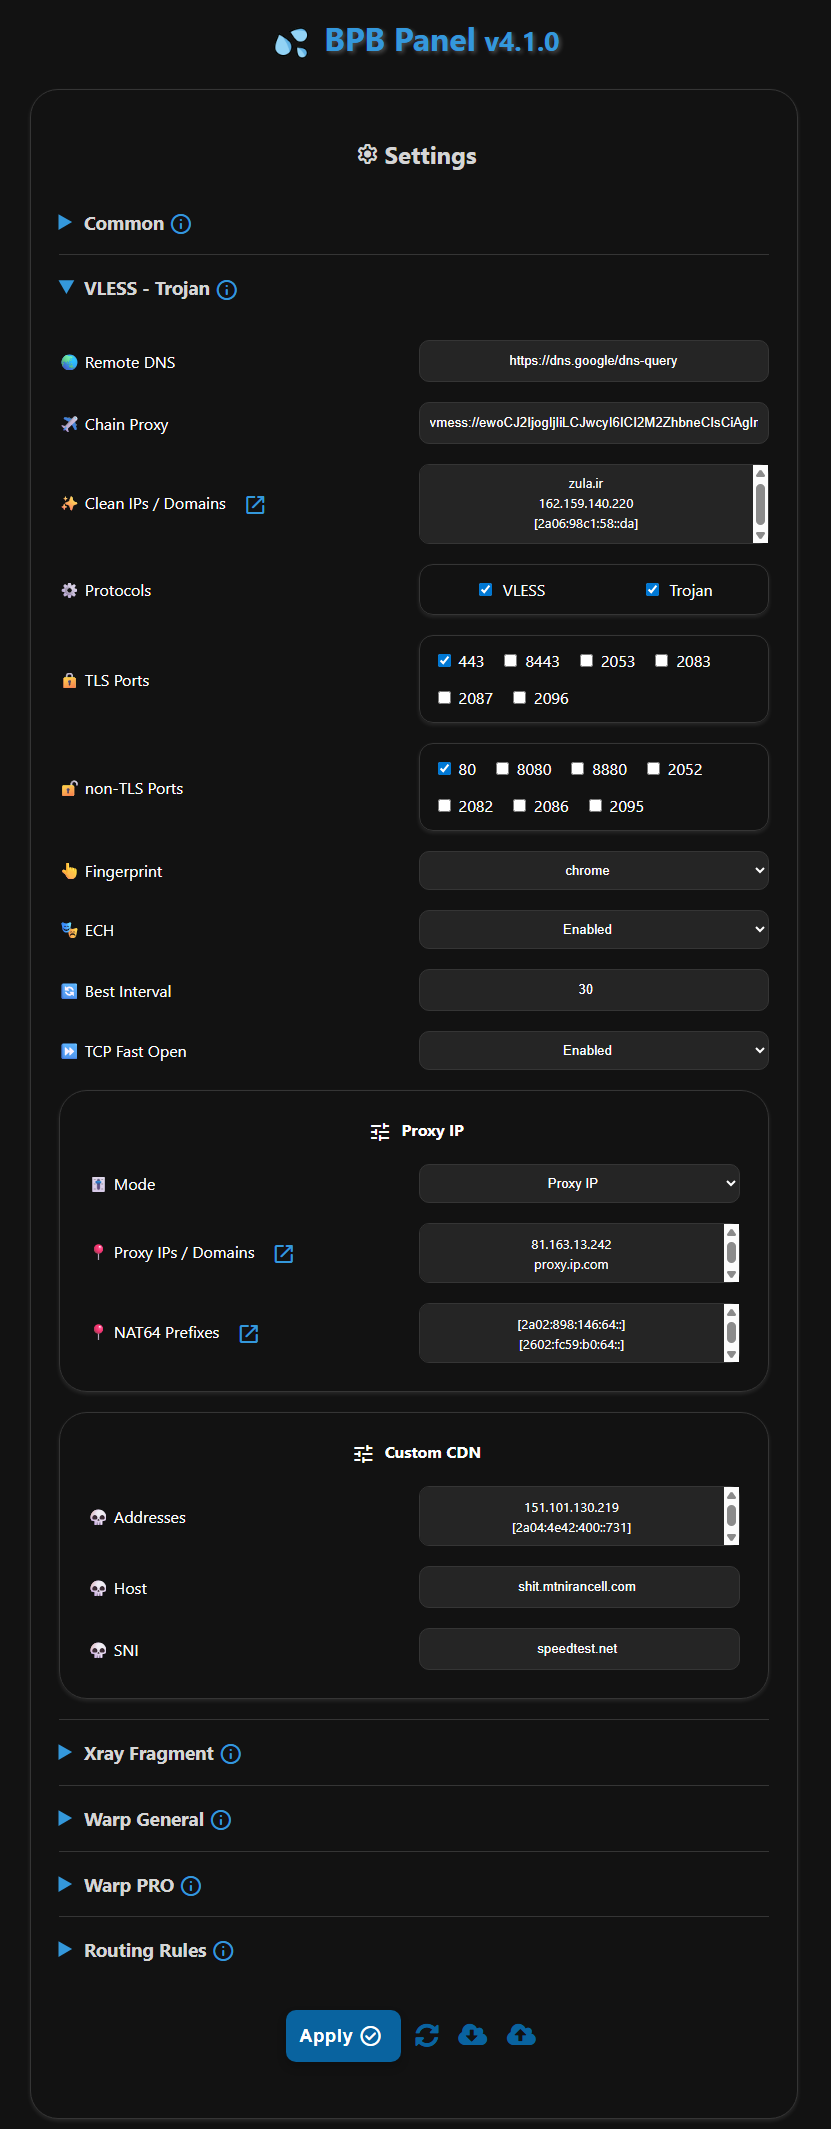This screenshot has height=2129, width=831.
Task: Click scrollbar down arrow in CDN Addresses box
Action: coord(732,1538)
